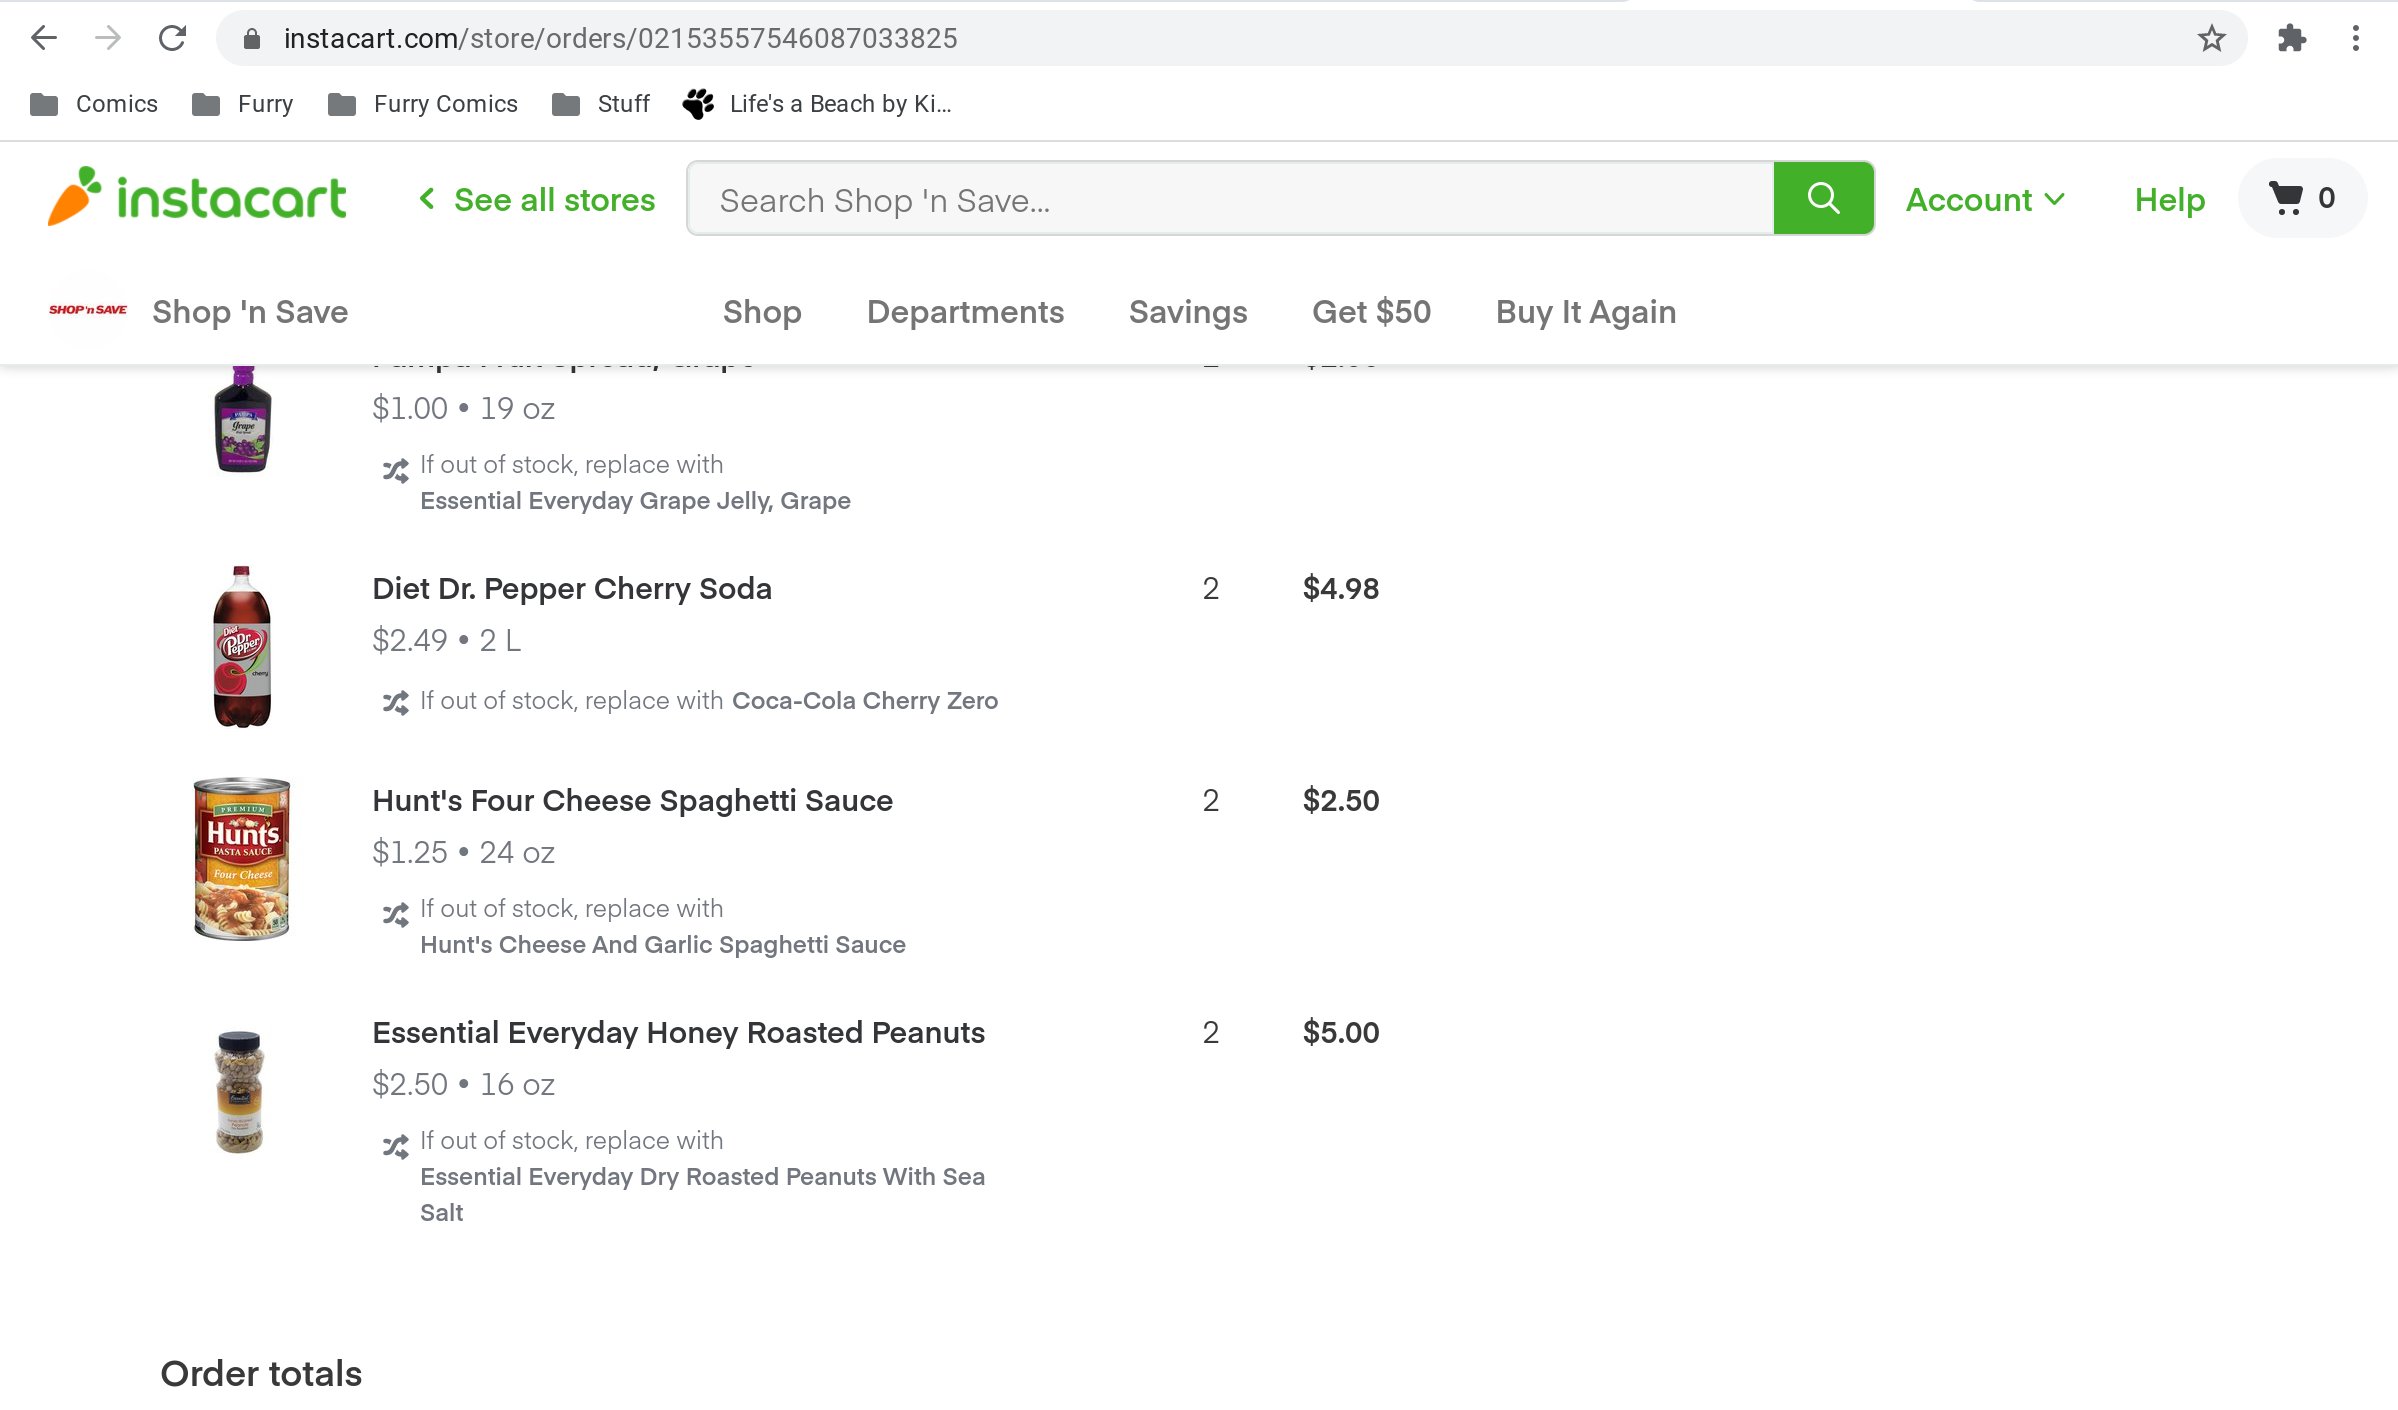2398x1410 pixels.
Task: Open the Comics bookmark folder
Action: [x=94, y=104]
